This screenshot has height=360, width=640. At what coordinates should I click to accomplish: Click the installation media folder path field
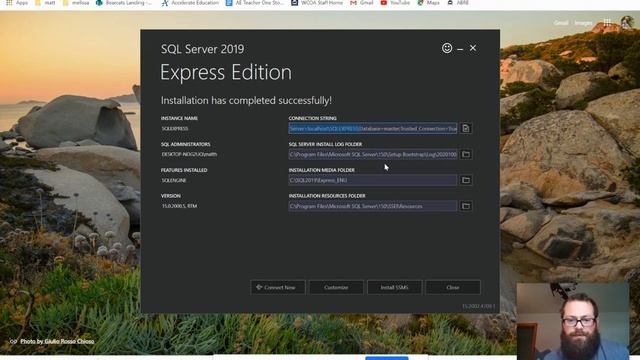[x=373, y=180]
